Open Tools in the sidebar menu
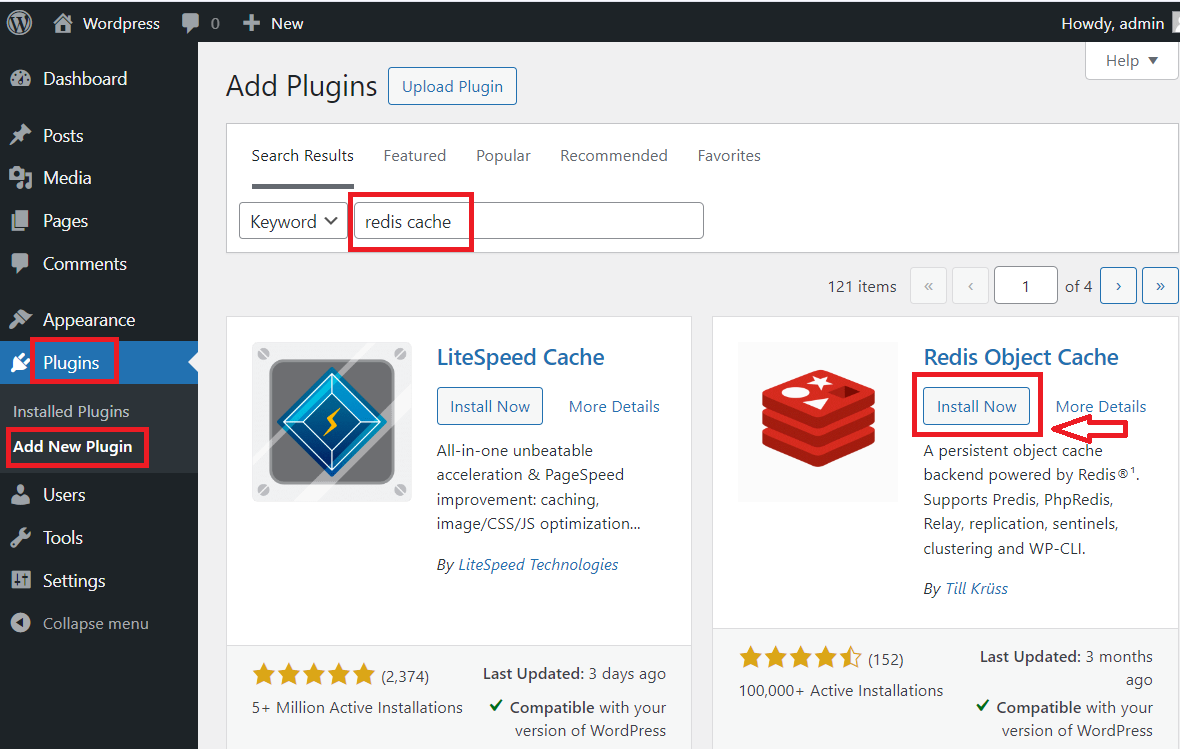This screenshot has height=749, width=1180. (62, 537)
